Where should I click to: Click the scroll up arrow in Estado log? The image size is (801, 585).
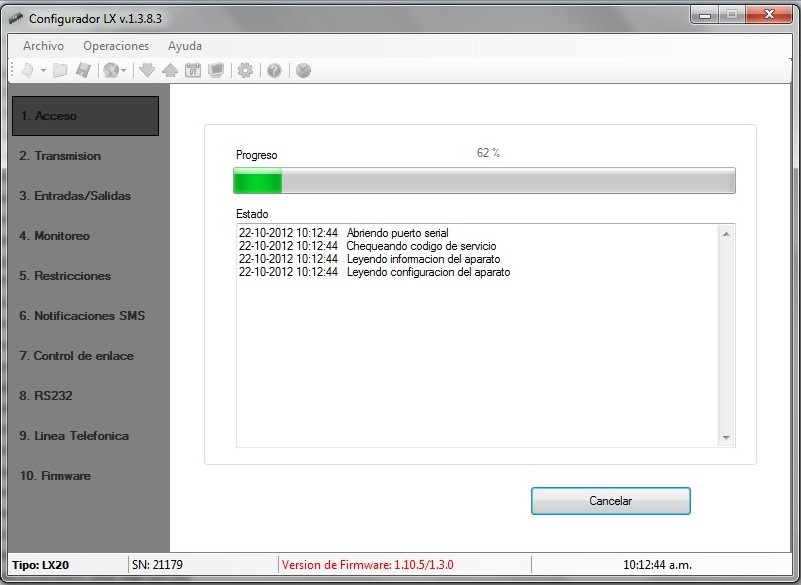tap(726, 233)
